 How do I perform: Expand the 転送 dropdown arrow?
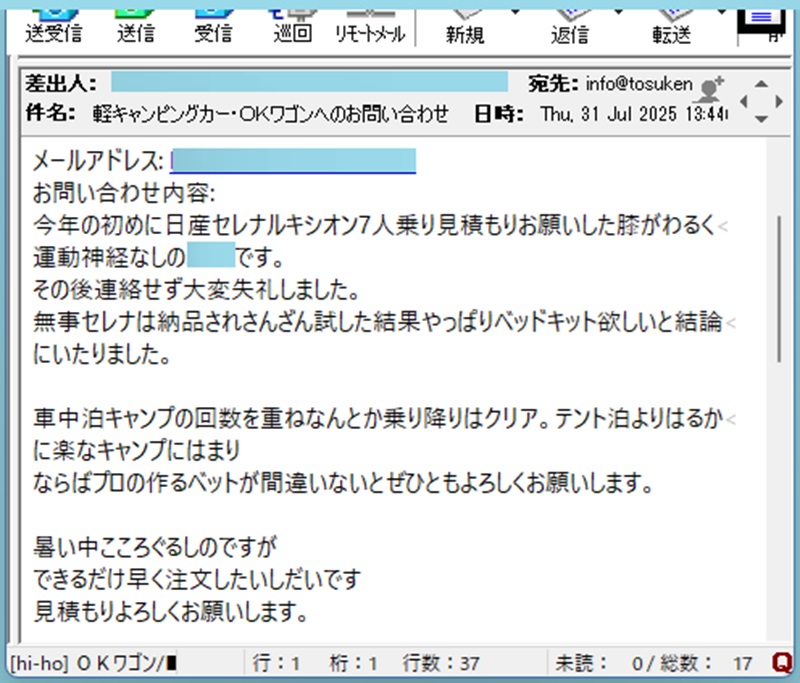(720, 12)
